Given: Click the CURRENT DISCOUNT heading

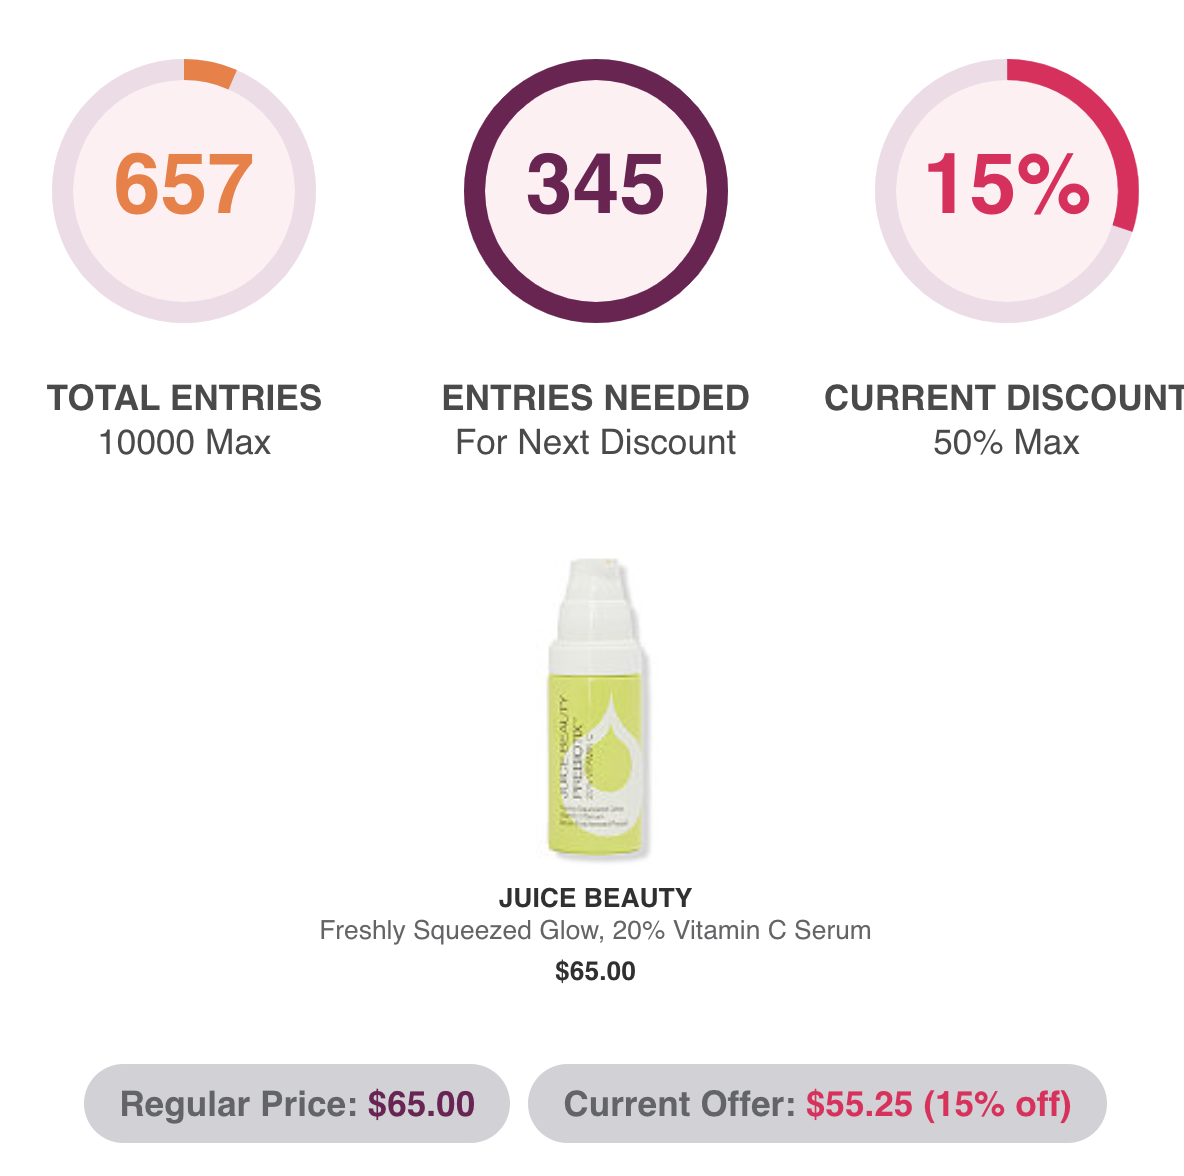Looking at the screenshot, I should point(1004,398).
